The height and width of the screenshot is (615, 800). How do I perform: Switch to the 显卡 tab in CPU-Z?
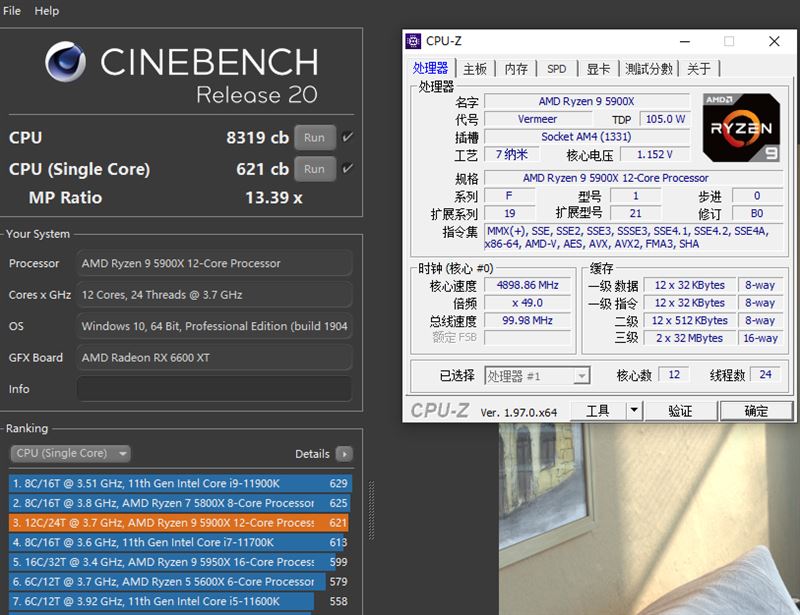[x=598, y=68]
